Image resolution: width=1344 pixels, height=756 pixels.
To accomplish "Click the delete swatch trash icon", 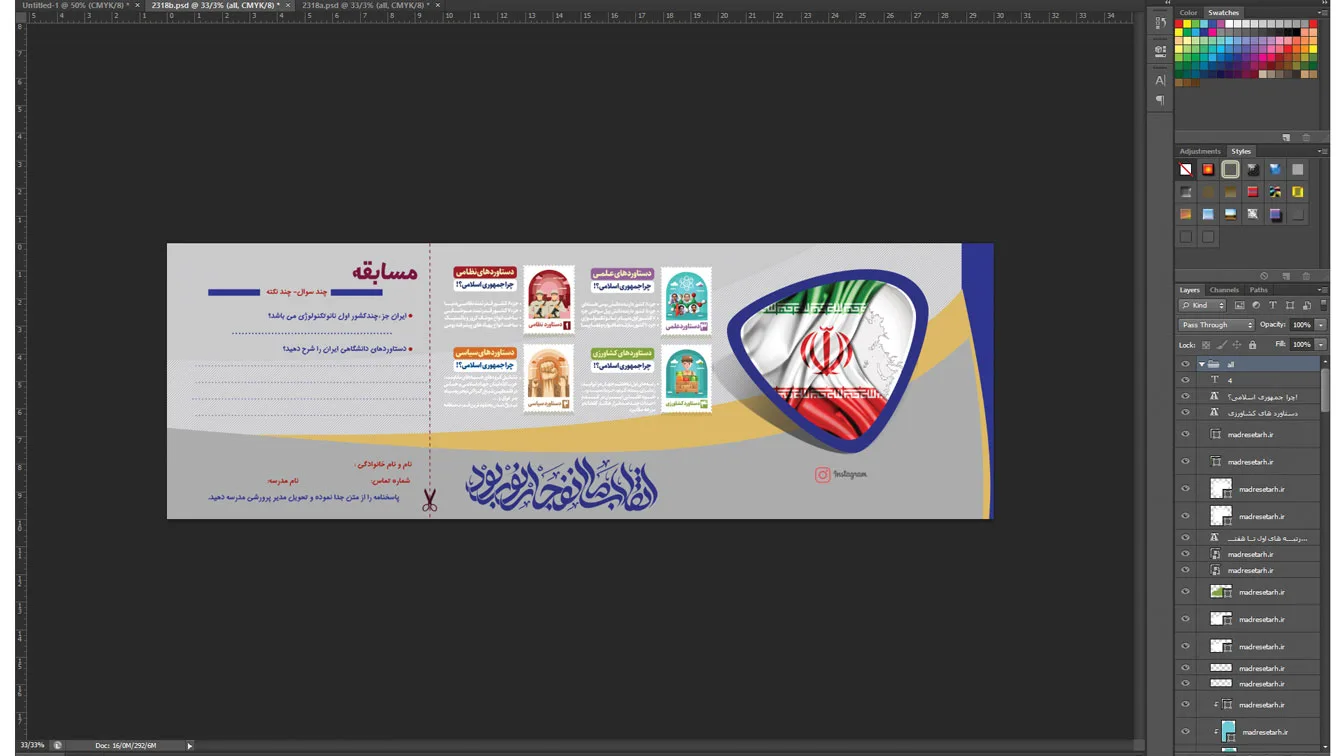I will click(1306, 138).
